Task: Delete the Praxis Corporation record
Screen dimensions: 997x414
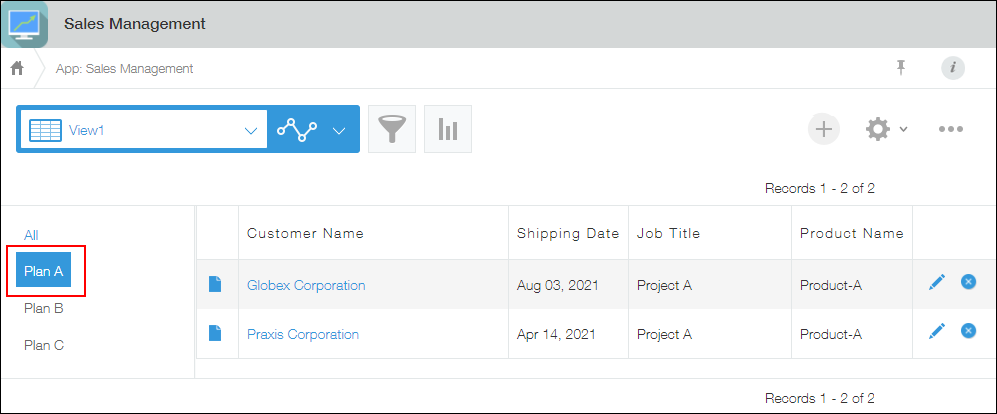Action: click(x=968, y=331)
